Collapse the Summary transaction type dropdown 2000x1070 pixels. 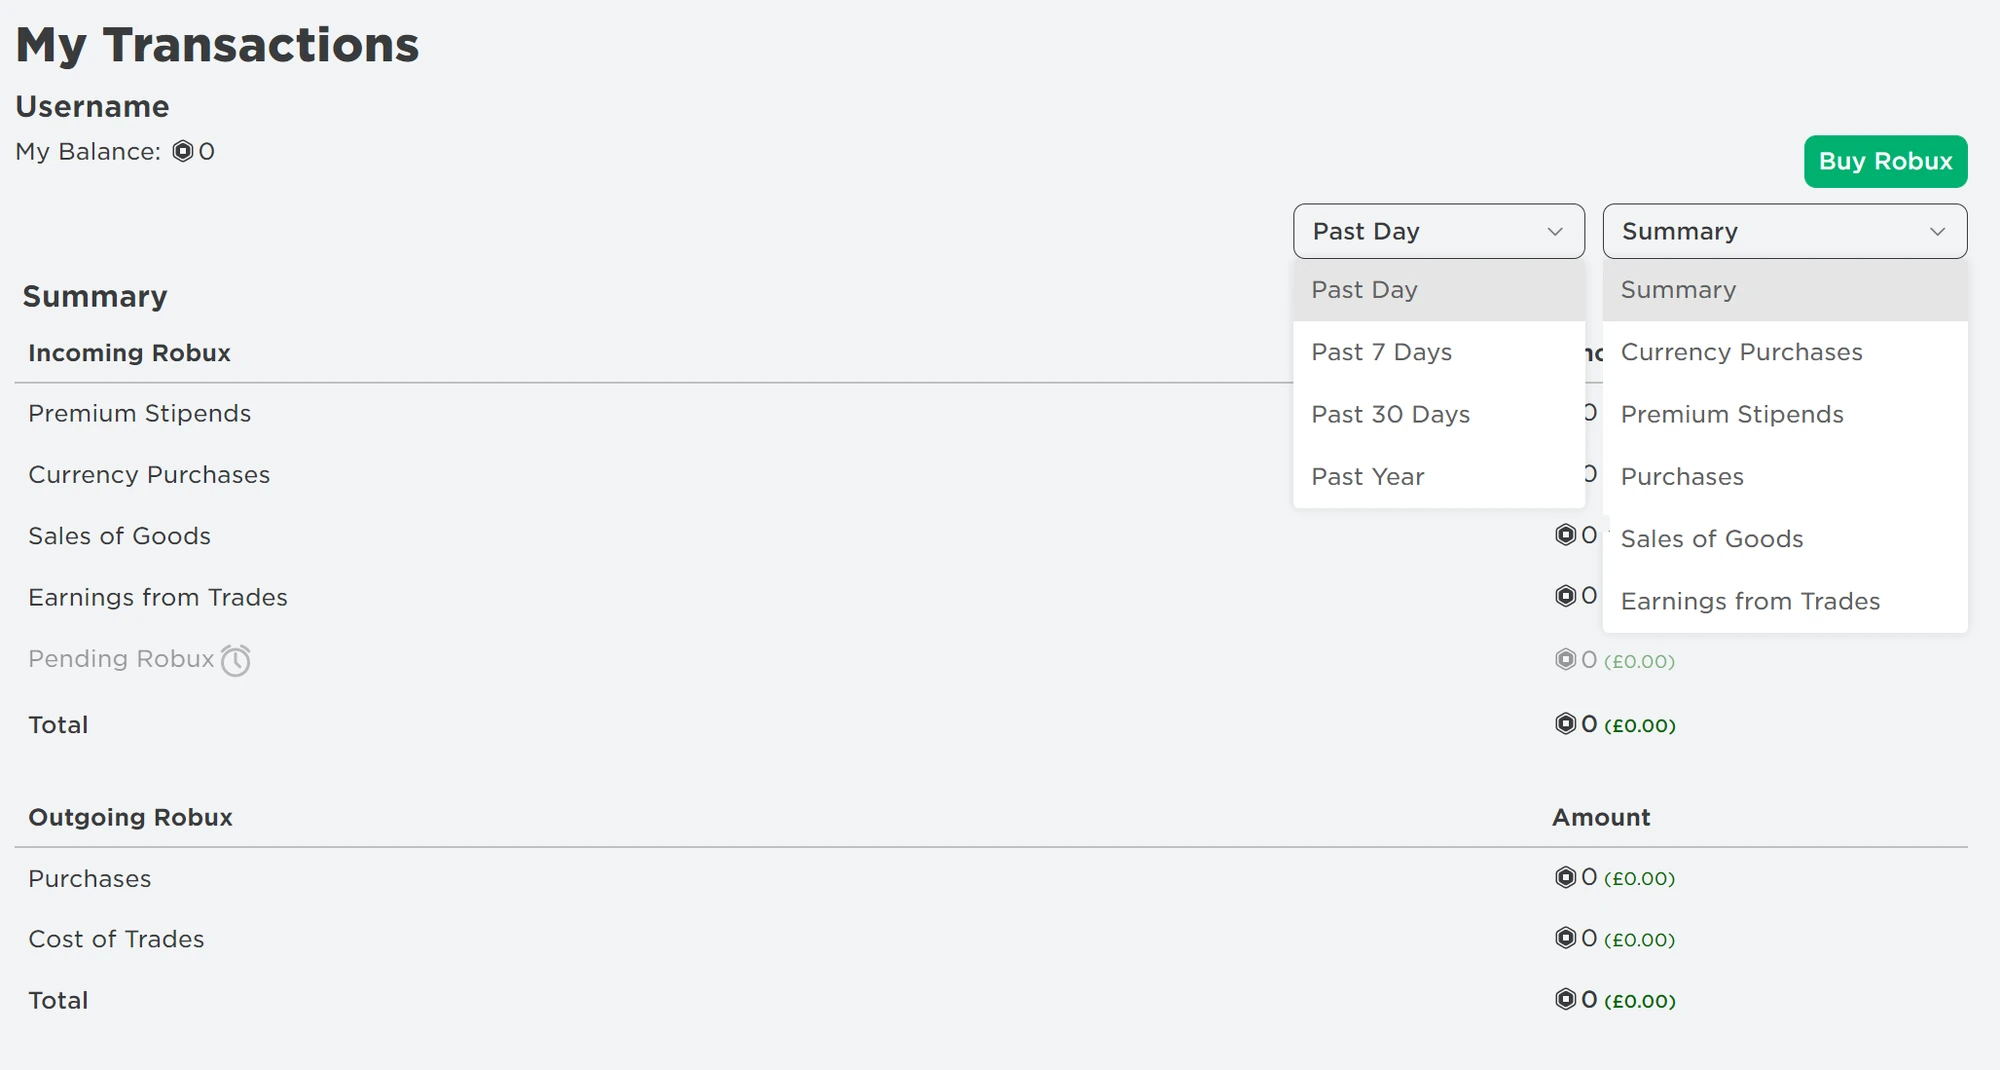(1784, 231)
